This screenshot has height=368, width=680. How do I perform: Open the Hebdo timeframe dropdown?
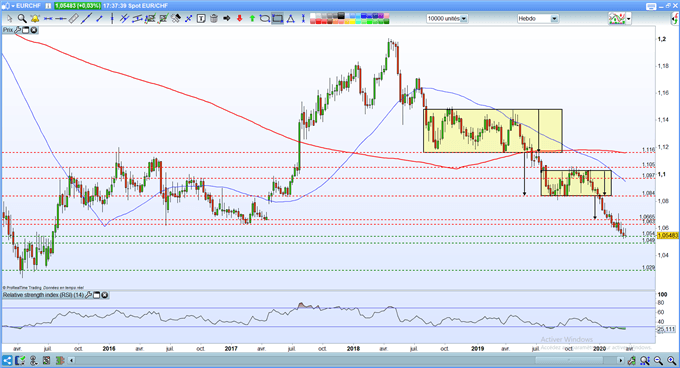coord(554,19)
